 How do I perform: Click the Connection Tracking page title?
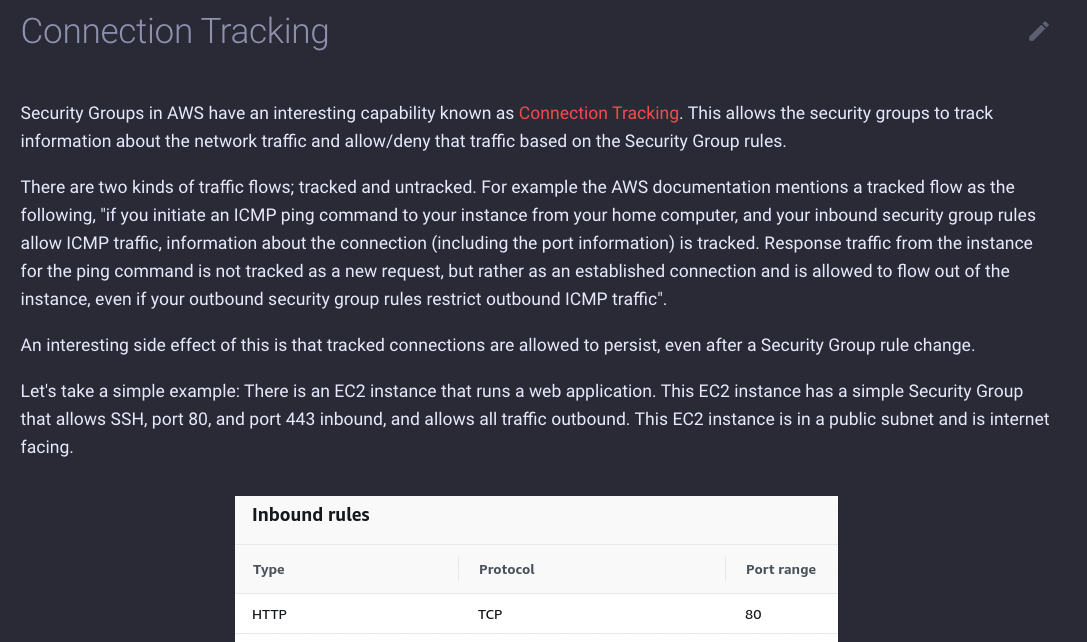[175, 32]
